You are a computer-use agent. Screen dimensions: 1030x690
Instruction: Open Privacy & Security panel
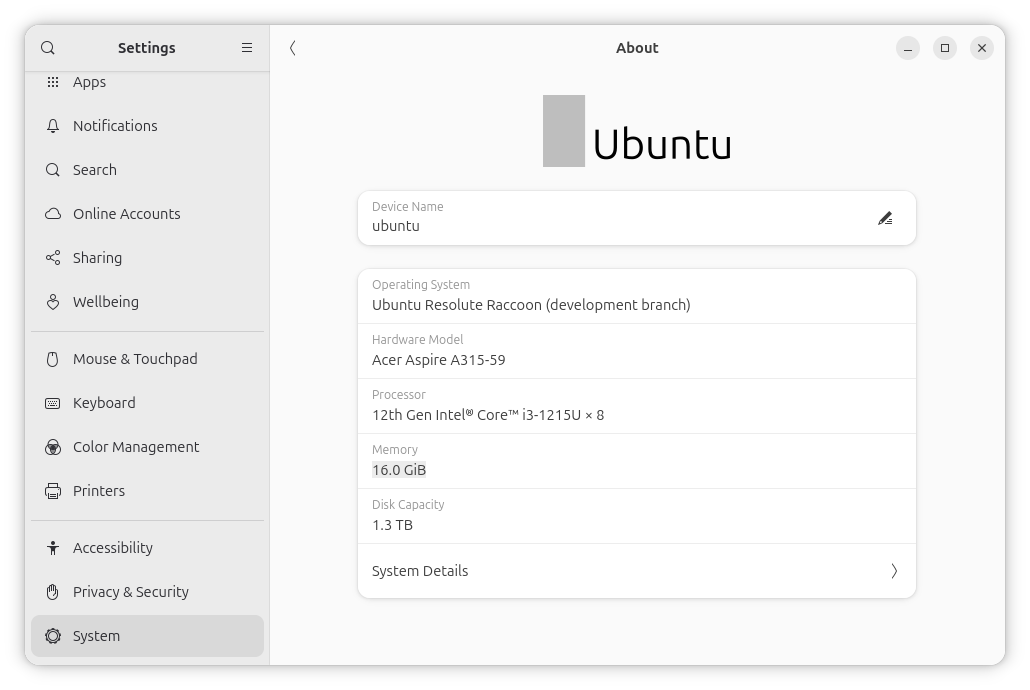point(131,592)
